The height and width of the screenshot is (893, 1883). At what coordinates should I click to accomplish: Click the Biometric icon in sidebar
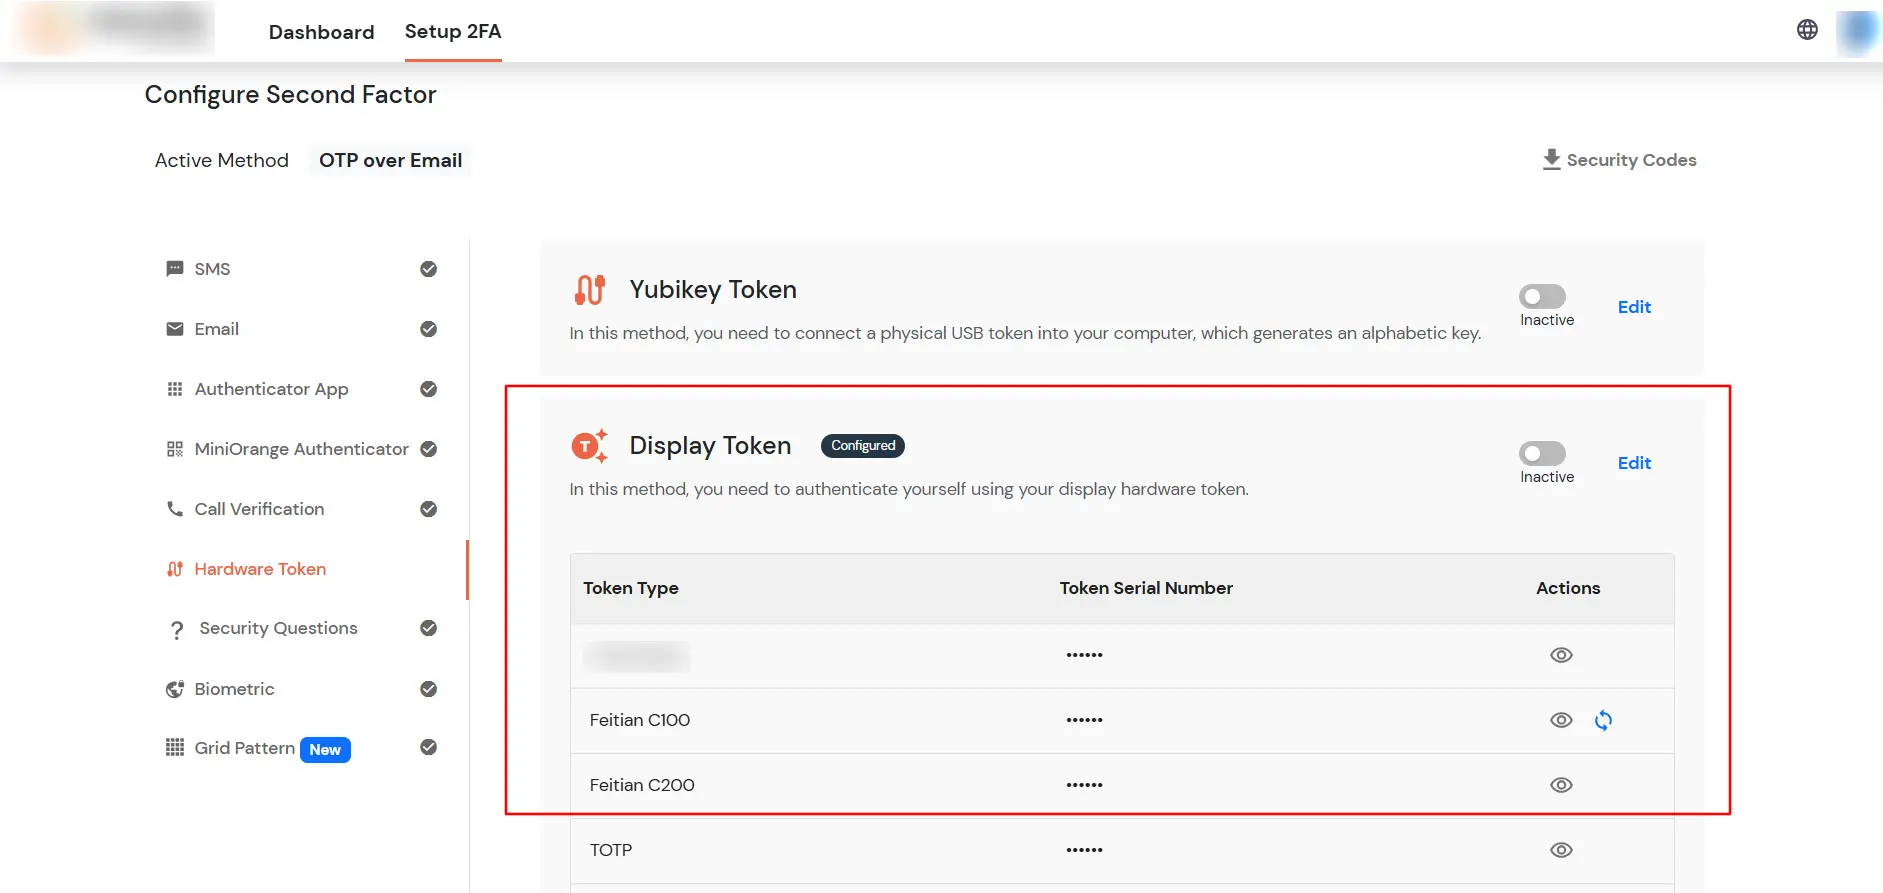pyautogui.click(x=175, y=689)
